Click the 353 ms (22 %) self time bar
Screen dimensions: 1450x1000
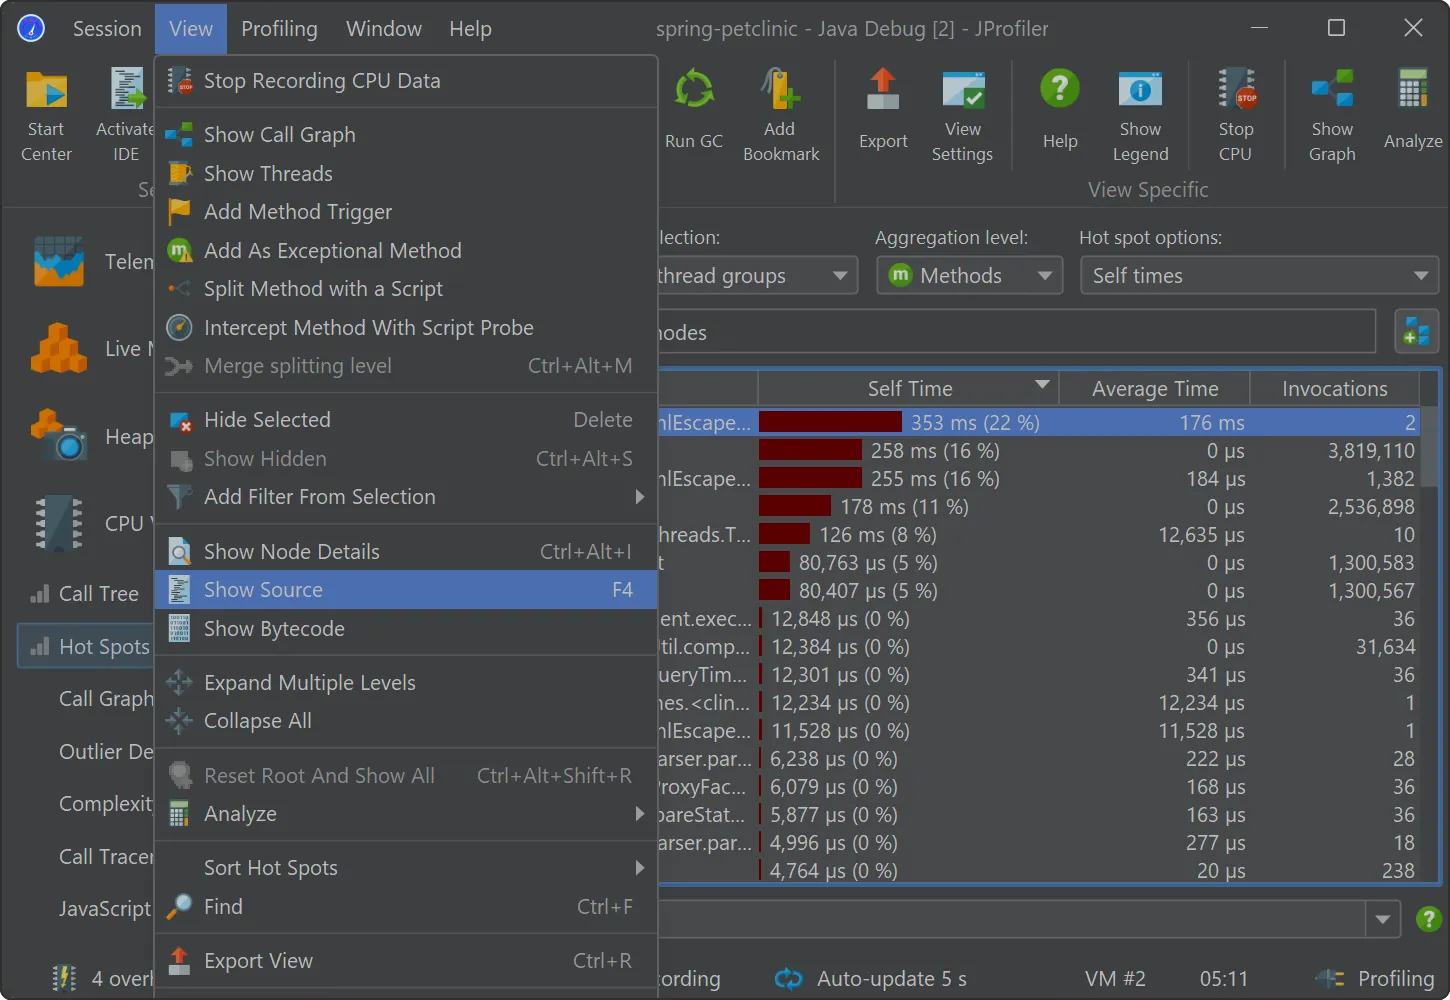(x=830, y=423)
